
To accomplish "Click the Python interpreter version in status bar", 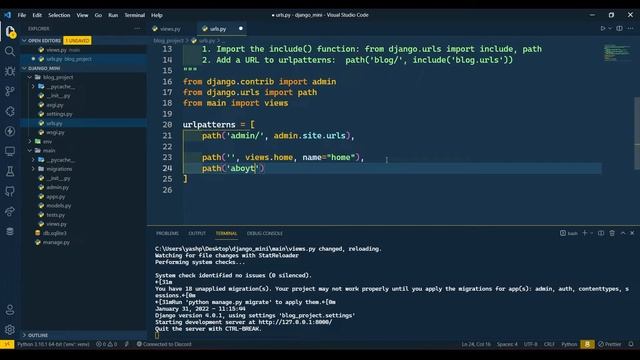I will click(53, 344).
